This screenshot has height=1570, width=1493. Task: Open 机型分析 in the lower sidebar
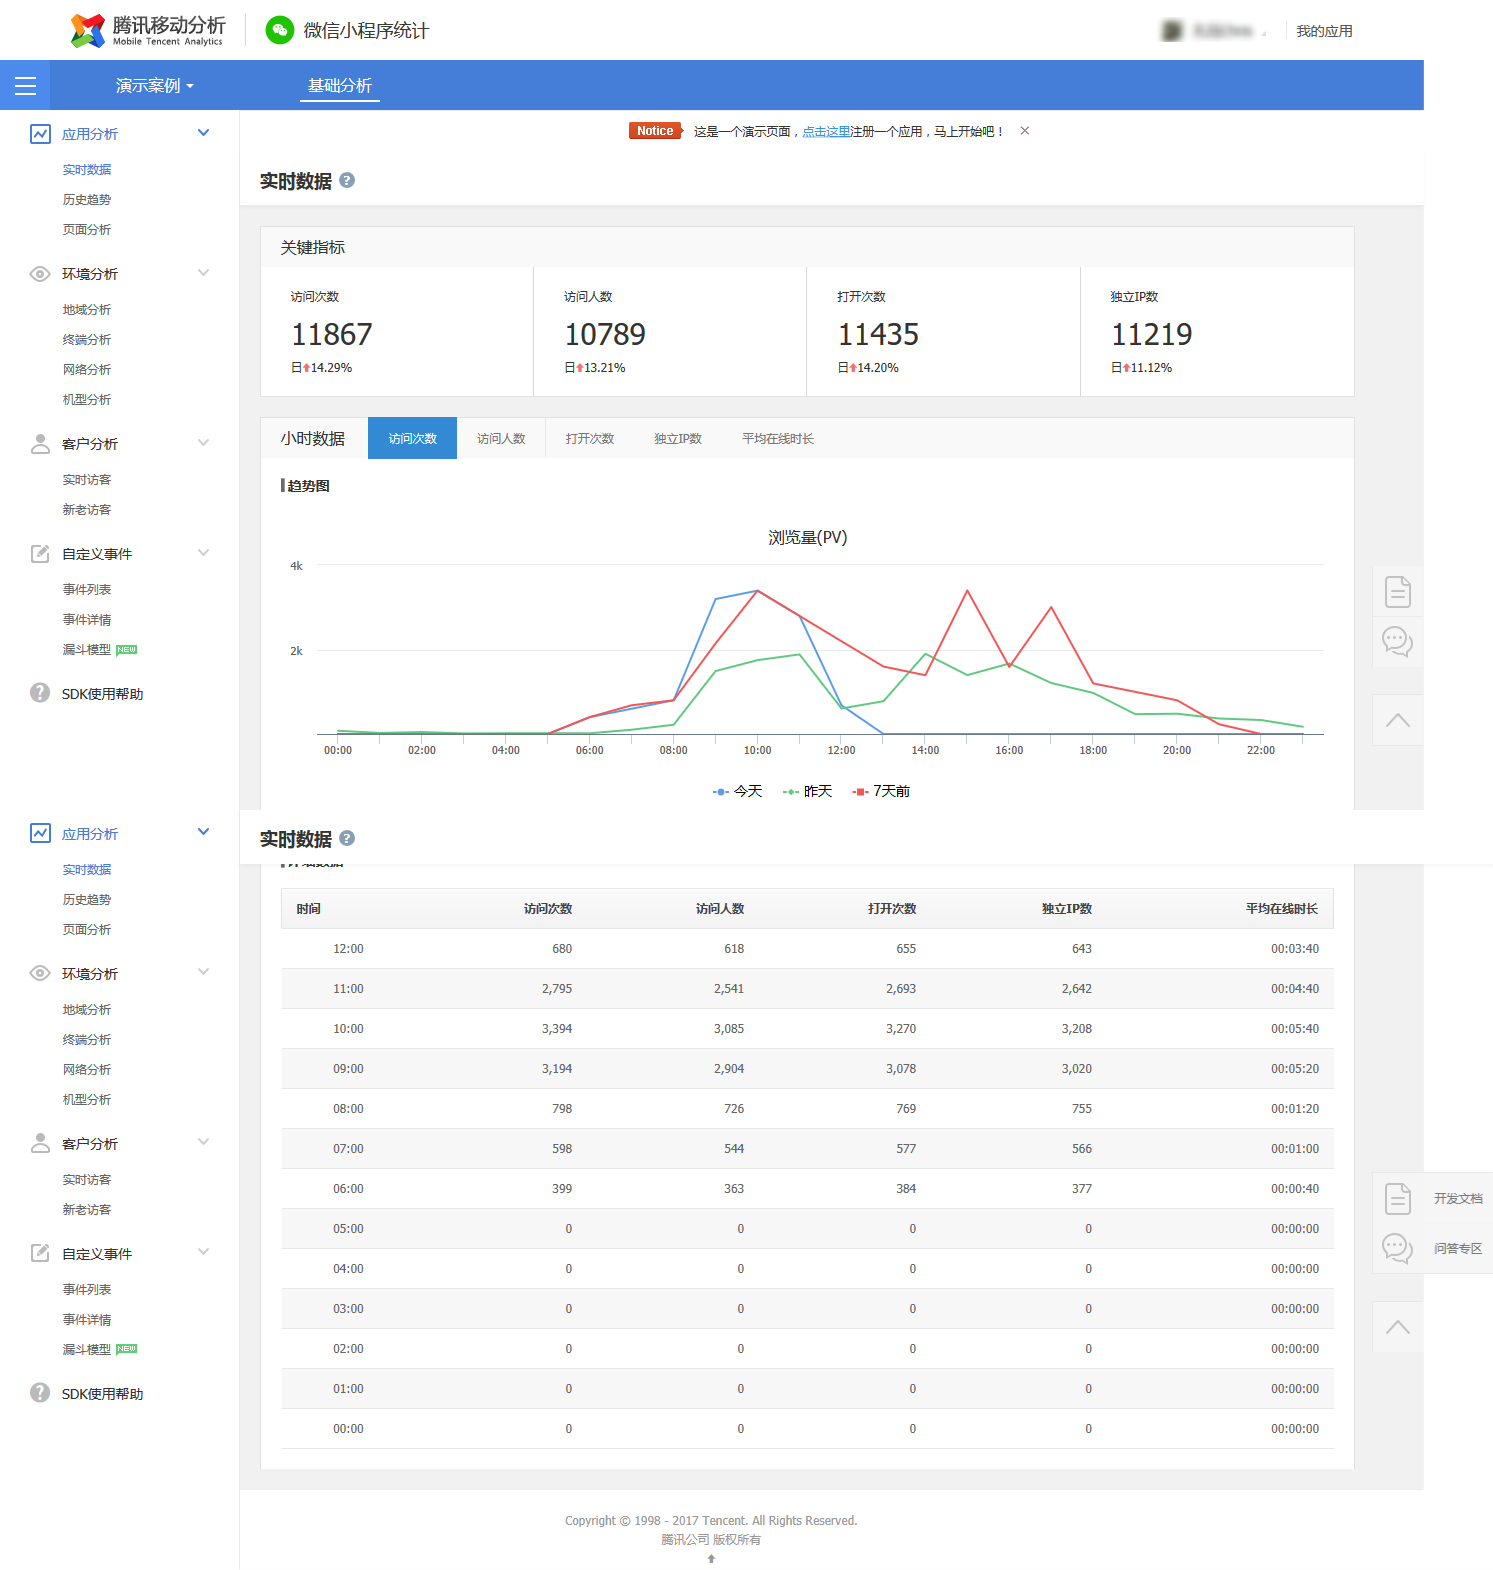tap(87, 1099)
